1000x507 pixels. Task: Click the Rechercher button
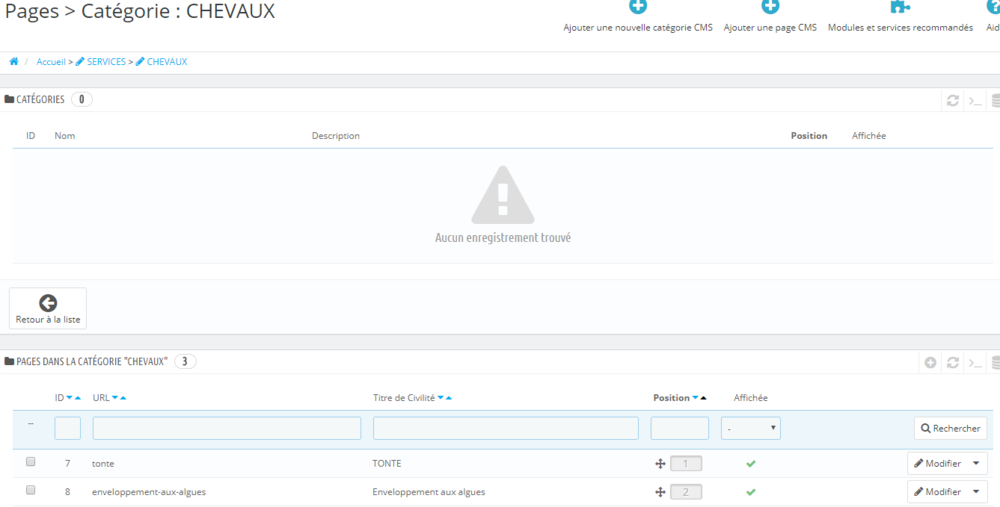coord(950,429)
